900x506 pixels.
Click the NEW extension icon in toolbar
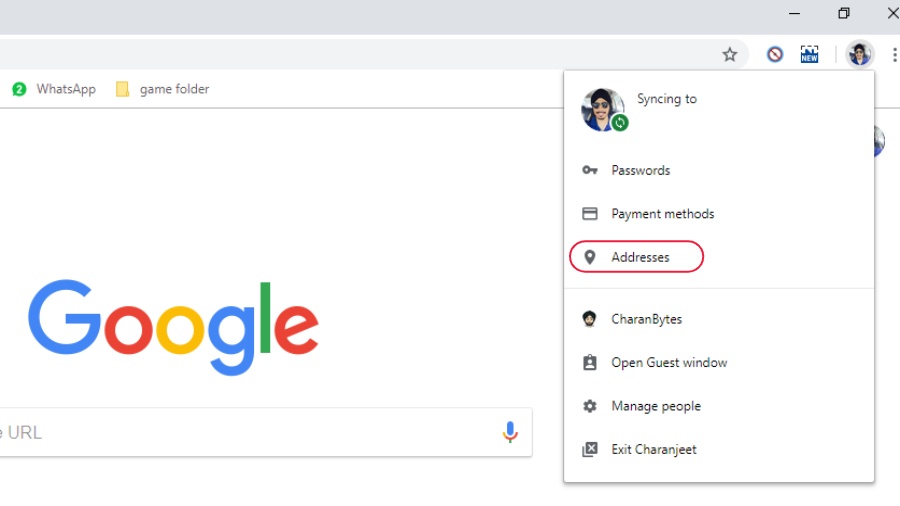(x=809, y=55)
